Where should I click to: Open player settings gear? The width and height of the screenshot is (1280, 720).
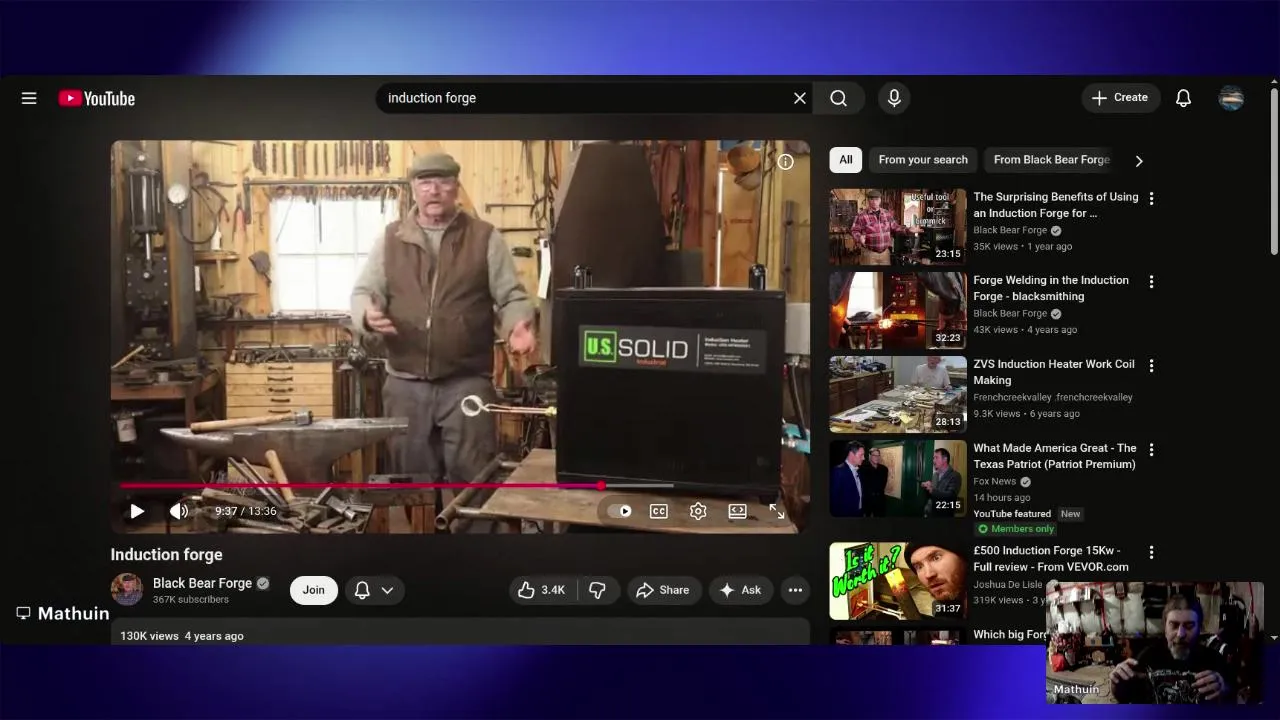coord(698,511)
